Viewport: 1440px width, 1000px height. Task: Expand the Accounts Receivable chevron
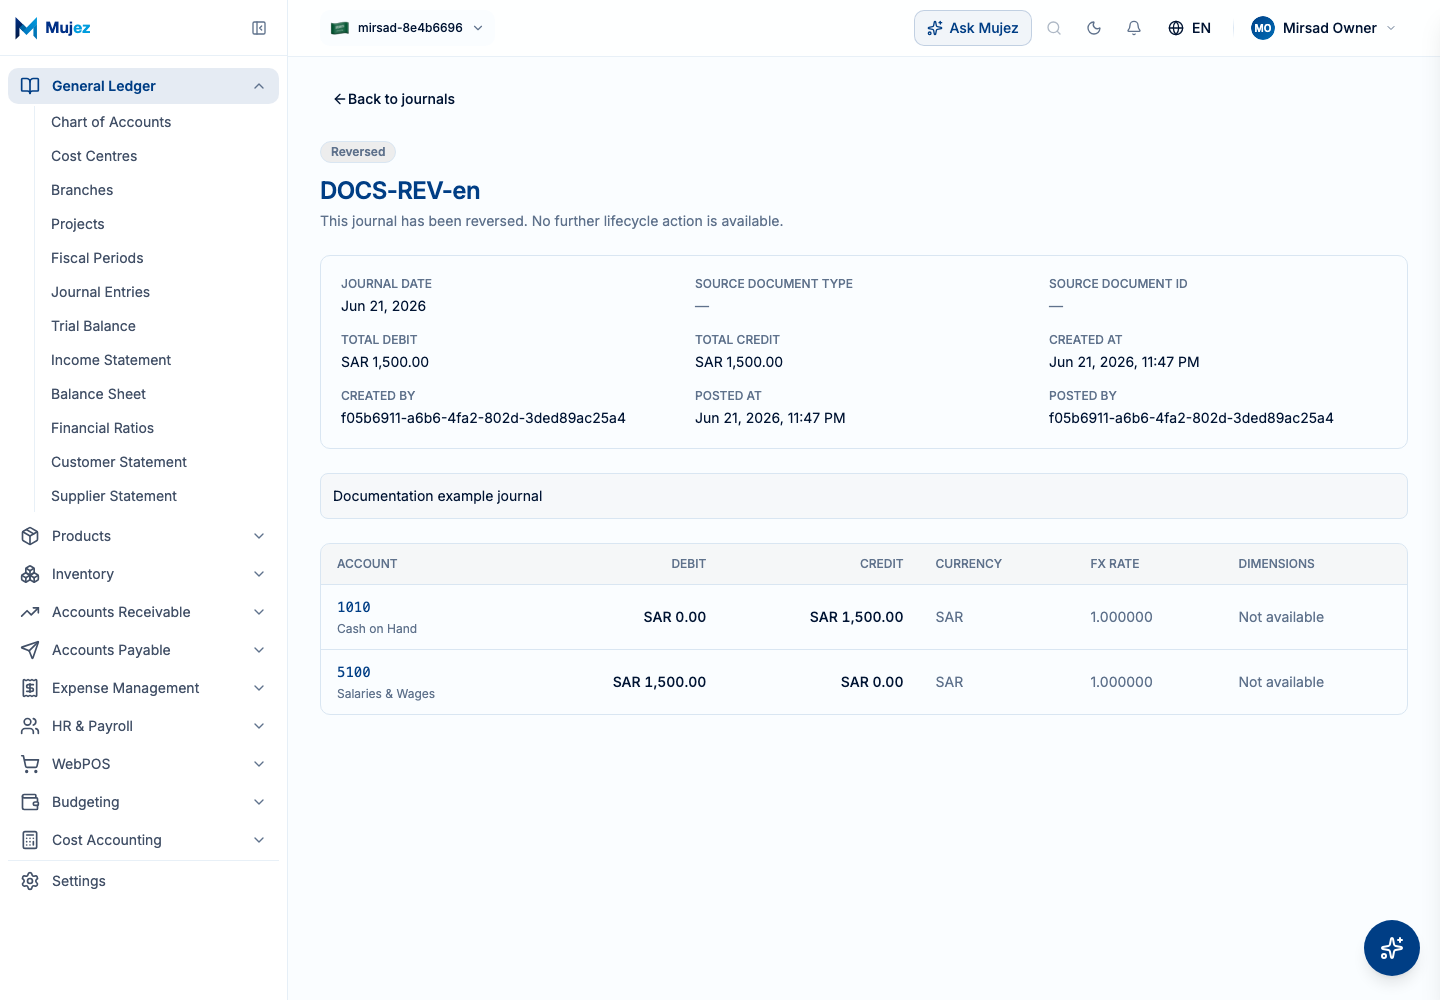(x=259, y=612)
